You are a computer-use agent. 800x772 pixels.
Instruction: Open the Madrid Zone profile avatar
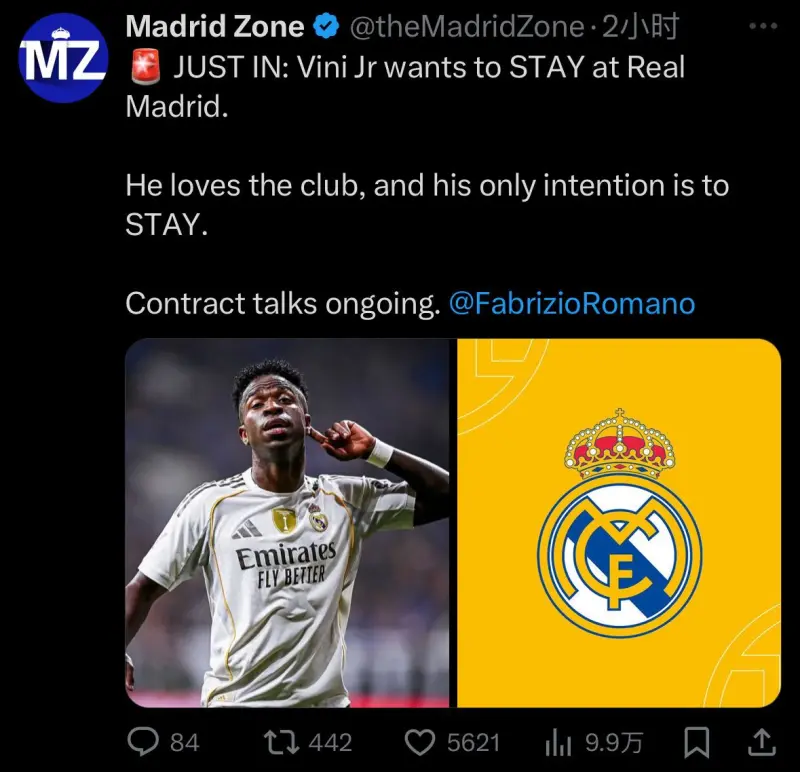(x=63, y=58)
